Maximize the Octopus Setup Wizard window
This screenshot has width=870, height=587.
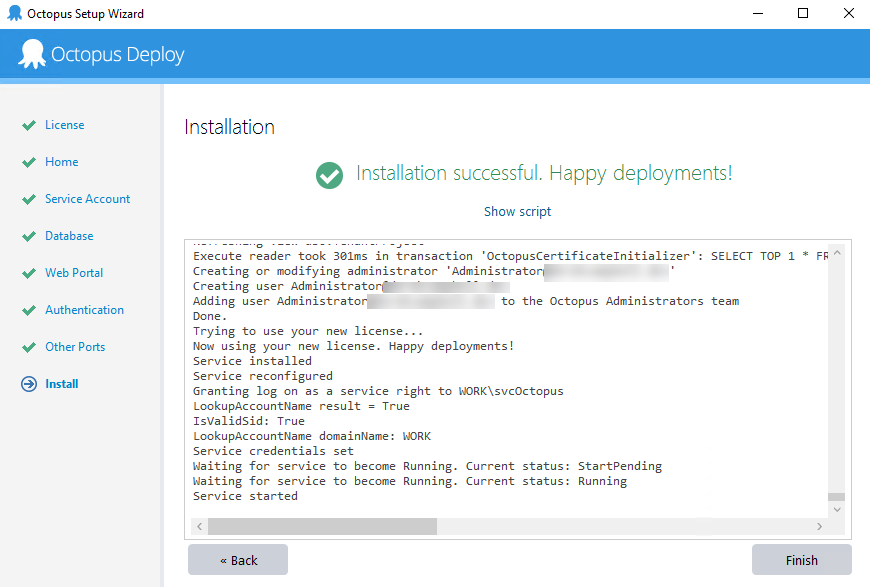(803, 14)
